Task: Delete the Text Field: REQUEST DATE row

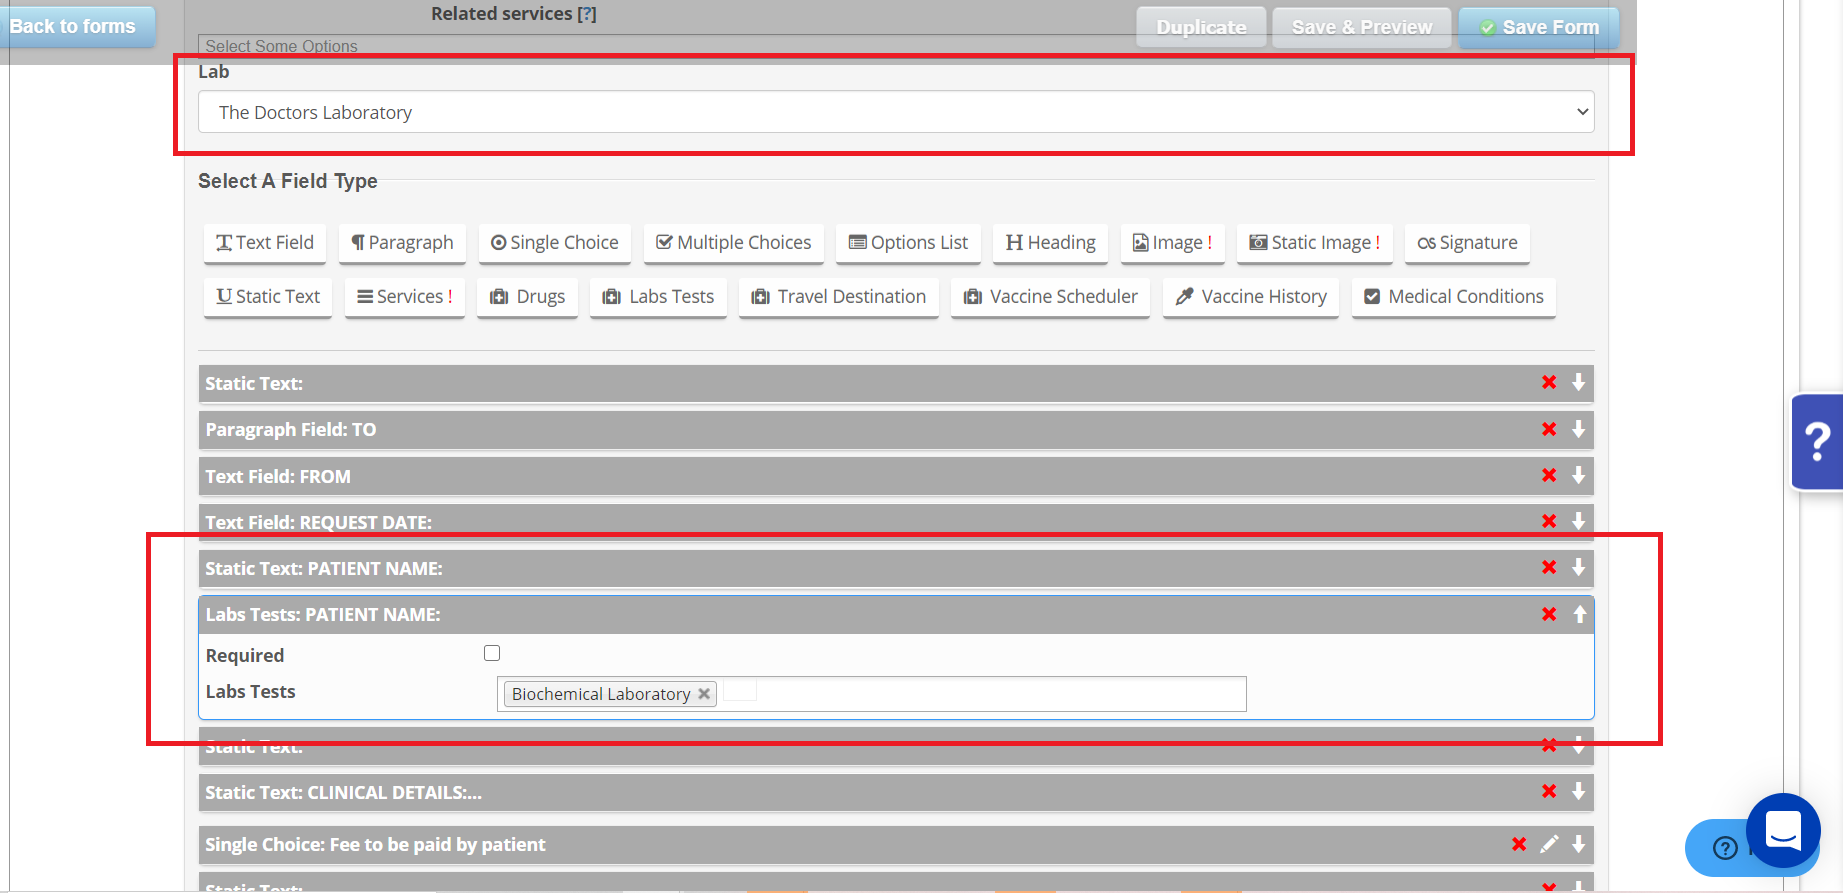Action: tap(1549, 521)
